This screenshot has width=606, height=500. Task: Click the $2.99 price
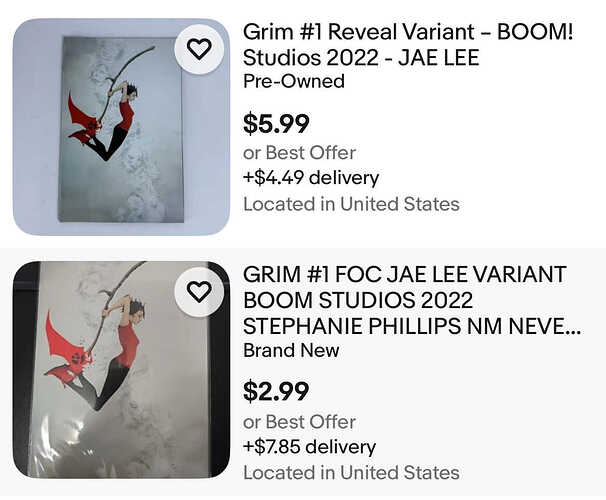pyautogui.click(x=276, y=392)
